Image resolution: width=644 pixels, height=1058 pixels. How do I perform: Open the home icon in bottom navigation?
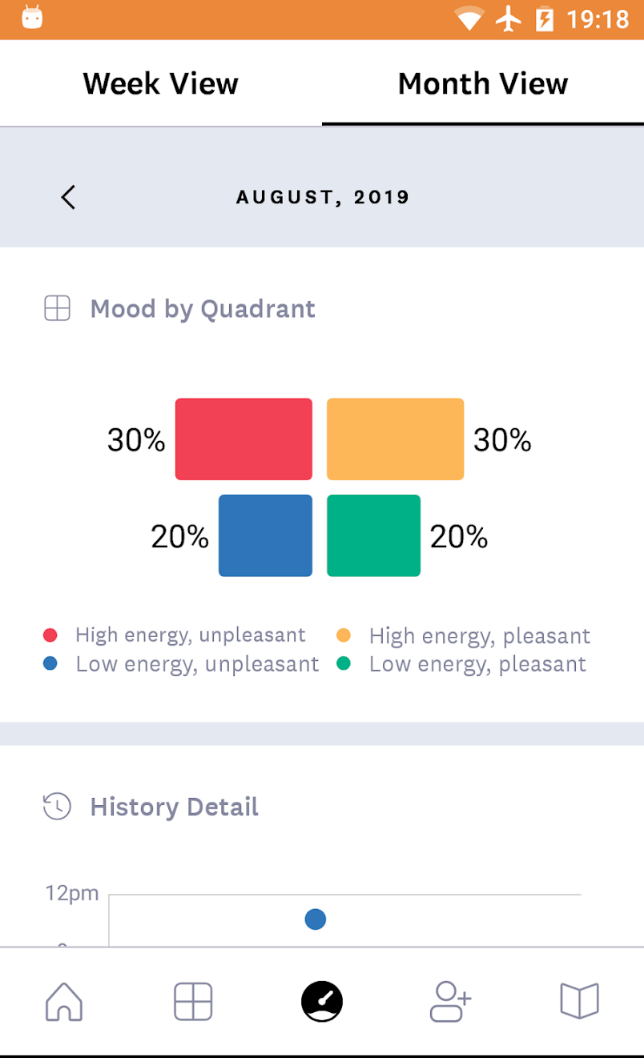pos(64,1000)
